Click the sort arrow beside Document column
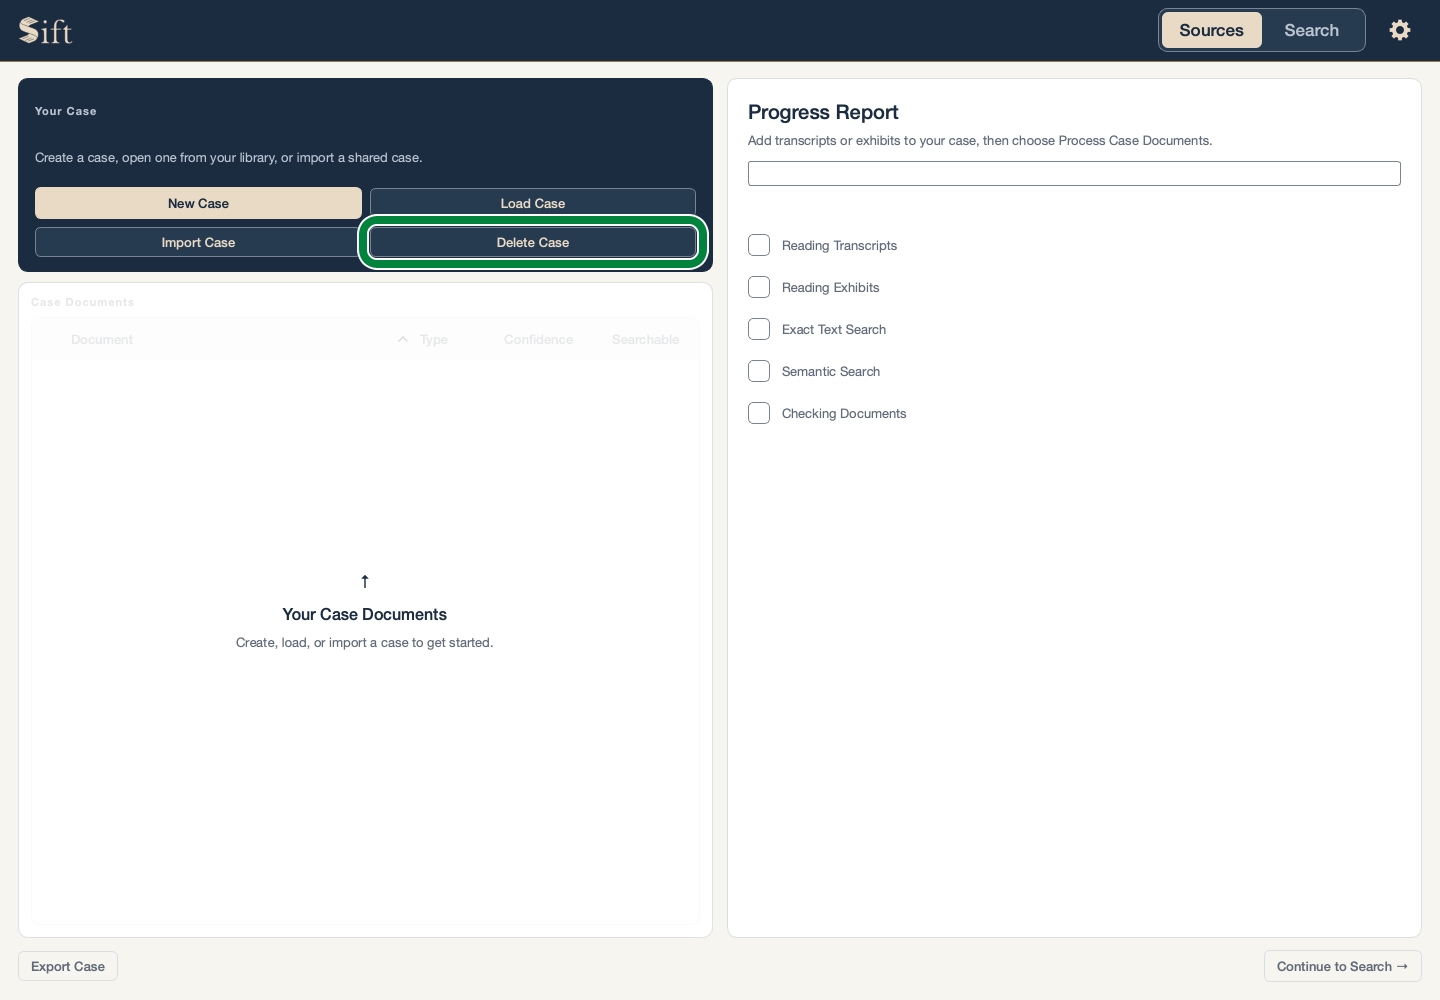The image size is (1440, 1000). tap(403, 340)
